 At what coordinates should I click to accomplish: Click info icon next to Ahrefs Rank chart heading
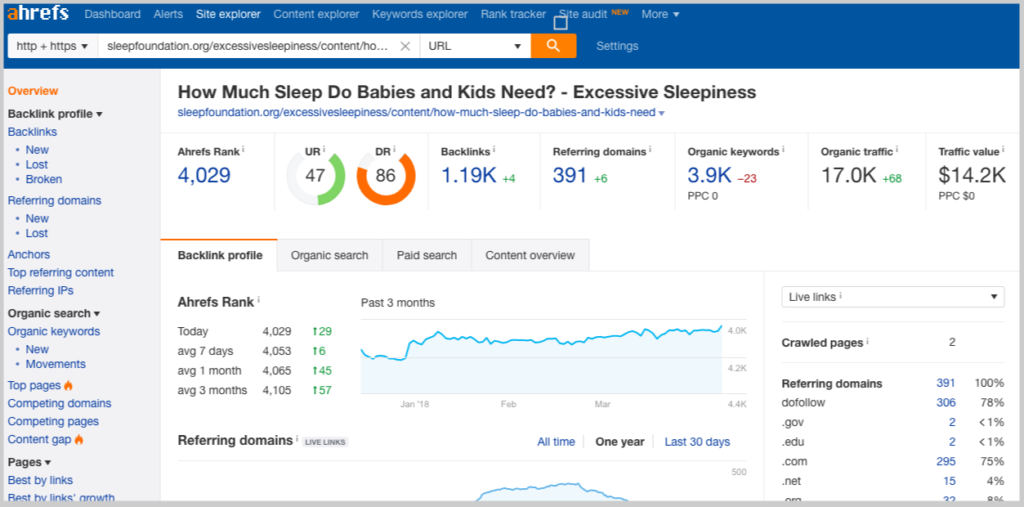pyautogui.click(x=259, y=300)
